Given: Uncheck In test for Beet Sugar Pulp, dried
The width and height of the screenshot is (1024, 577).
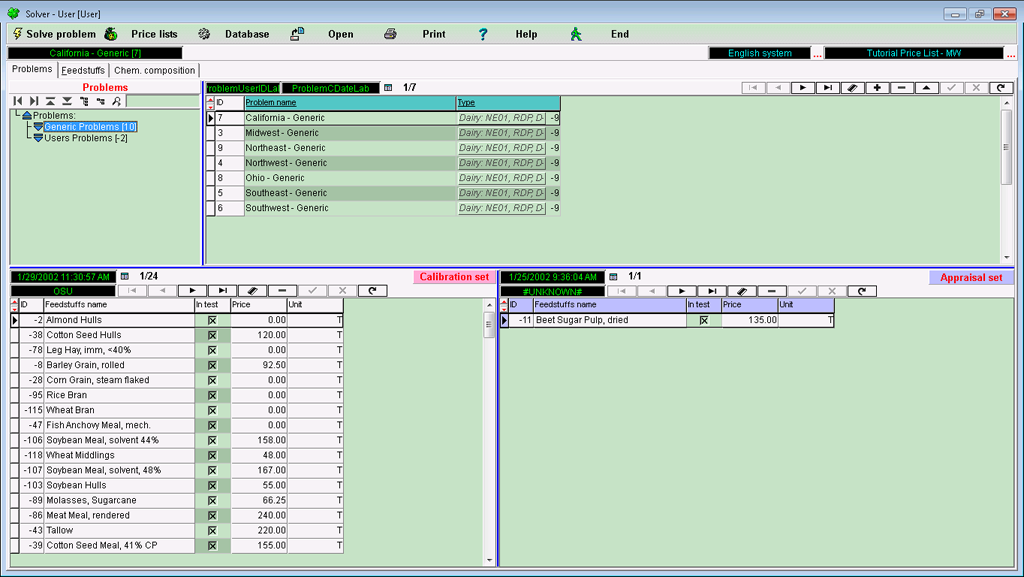Looking at the screenshot, I should tap(704, 320).
